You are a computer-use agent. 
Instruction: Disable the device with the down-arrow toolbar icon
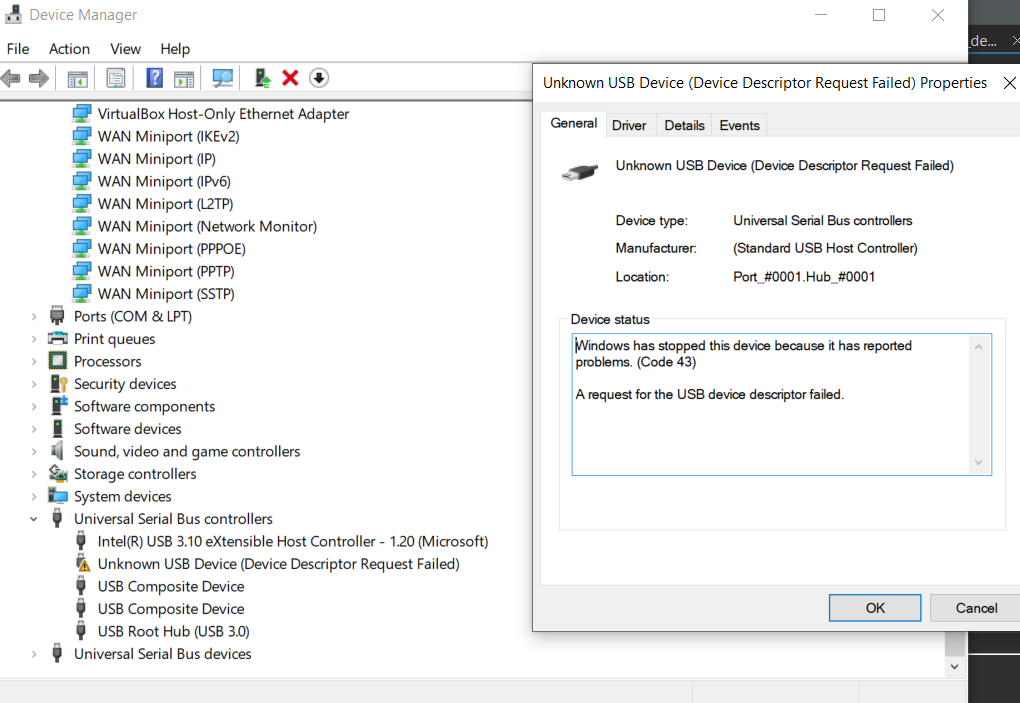click(x=318, y=78)
